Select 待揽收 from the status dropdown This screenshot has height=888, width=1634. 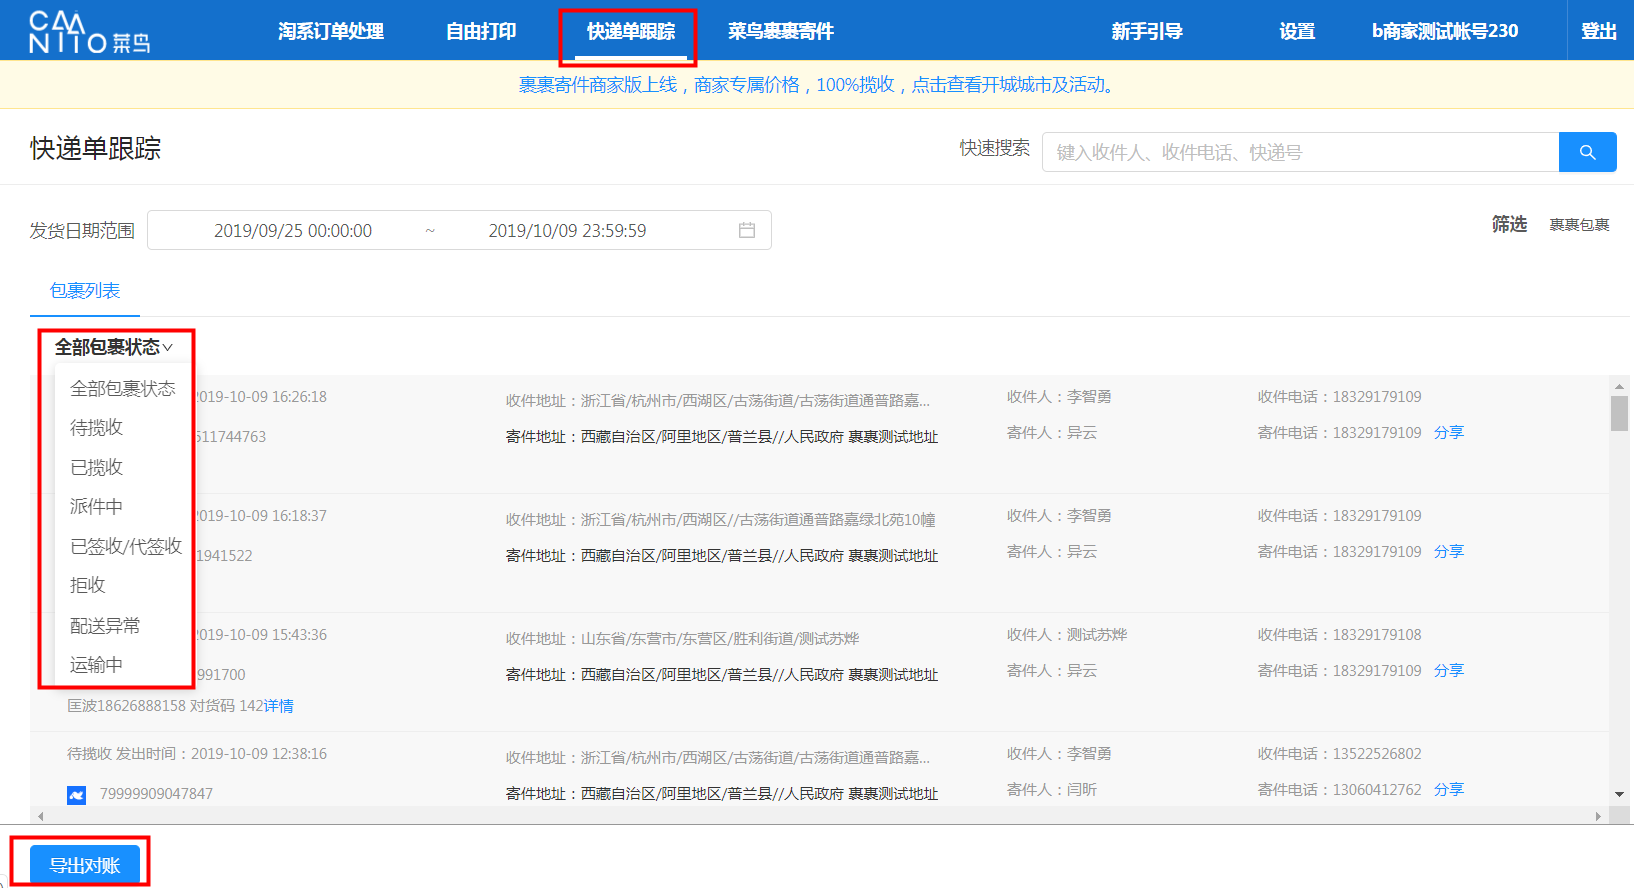click(96, 428)
